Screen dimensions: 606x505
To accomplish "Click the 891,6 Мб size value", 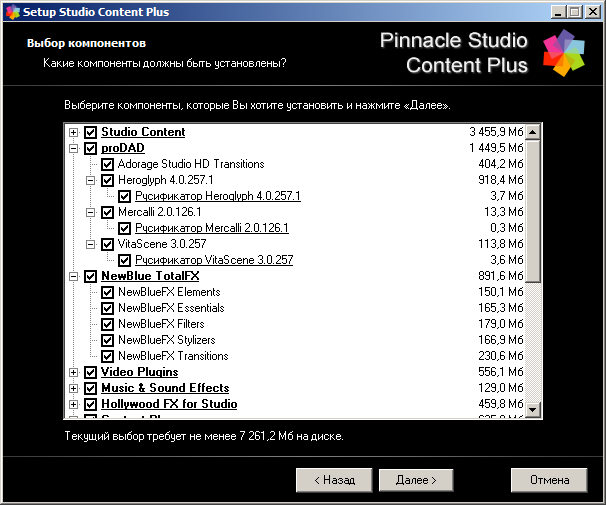I will [x=500, y=276].
